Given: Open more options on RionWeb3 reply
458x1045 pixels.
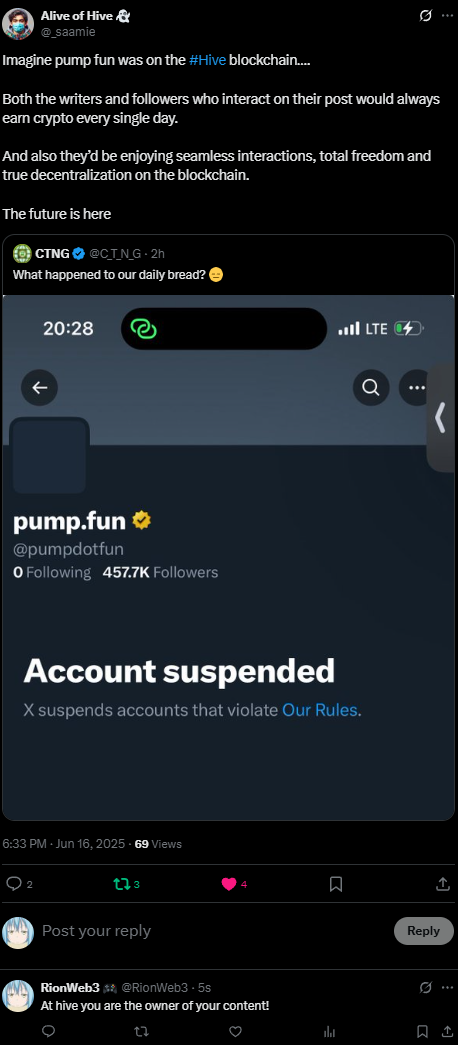Looking at the screenshot, I should 447,988.
